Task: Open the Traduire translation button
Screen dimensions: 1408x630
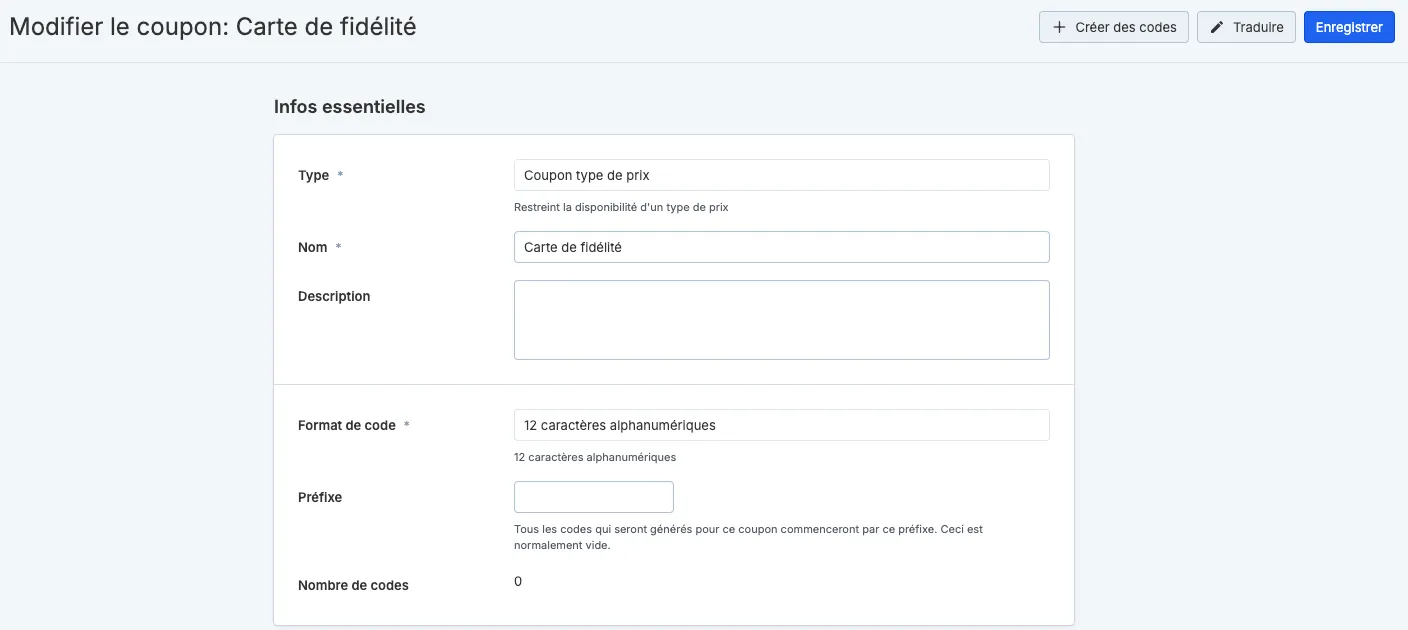Action: coord(1246,27)
